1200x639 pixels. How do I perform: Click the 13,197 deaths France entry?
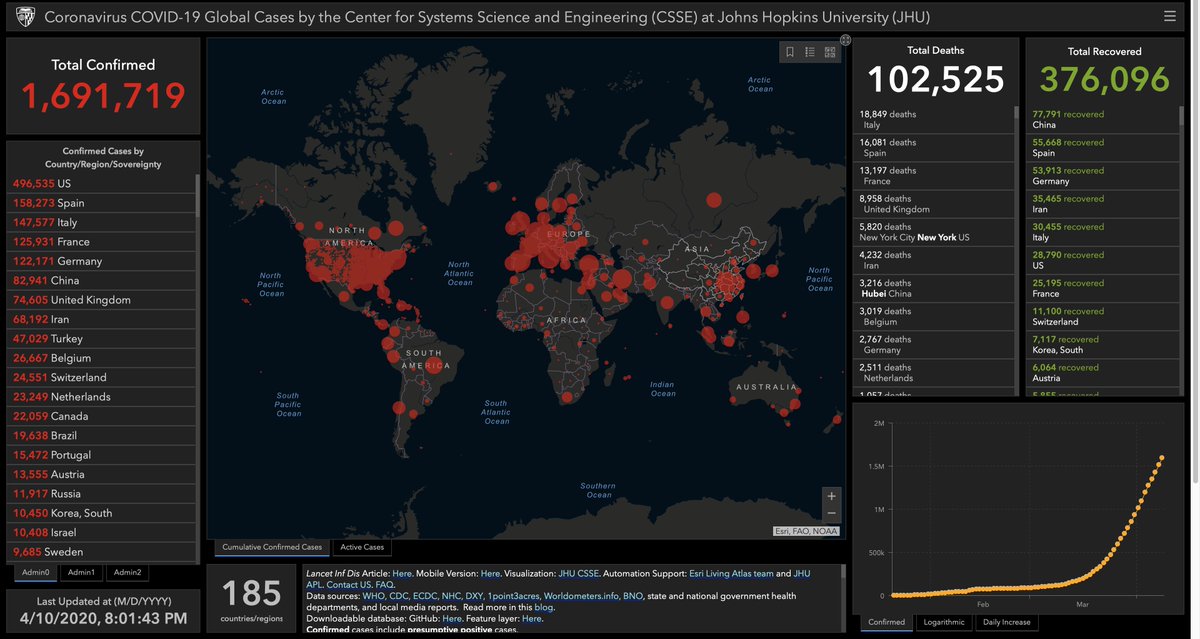coord(934,176)
